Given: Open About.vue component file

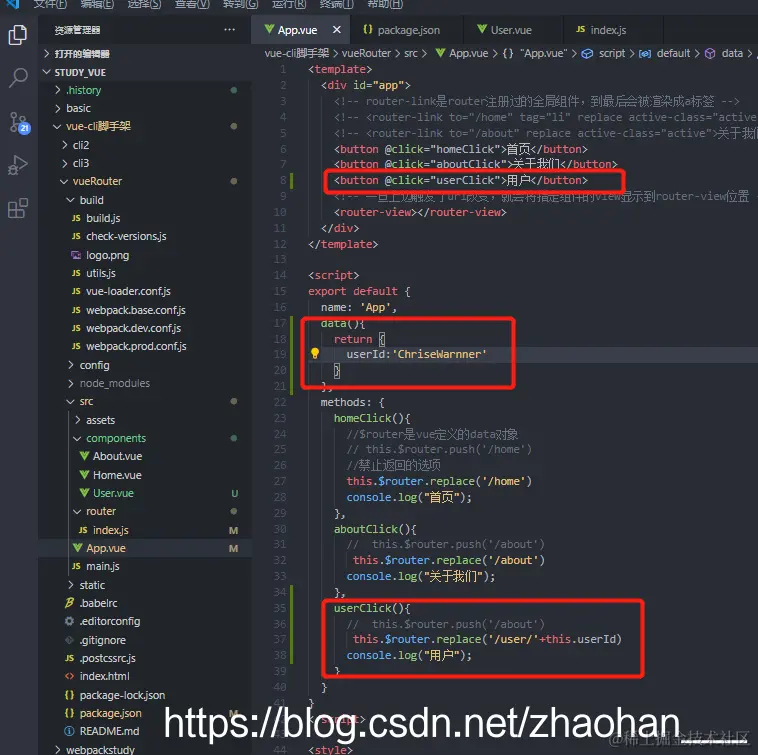Looking at the screenshot, I should (117, 456).
